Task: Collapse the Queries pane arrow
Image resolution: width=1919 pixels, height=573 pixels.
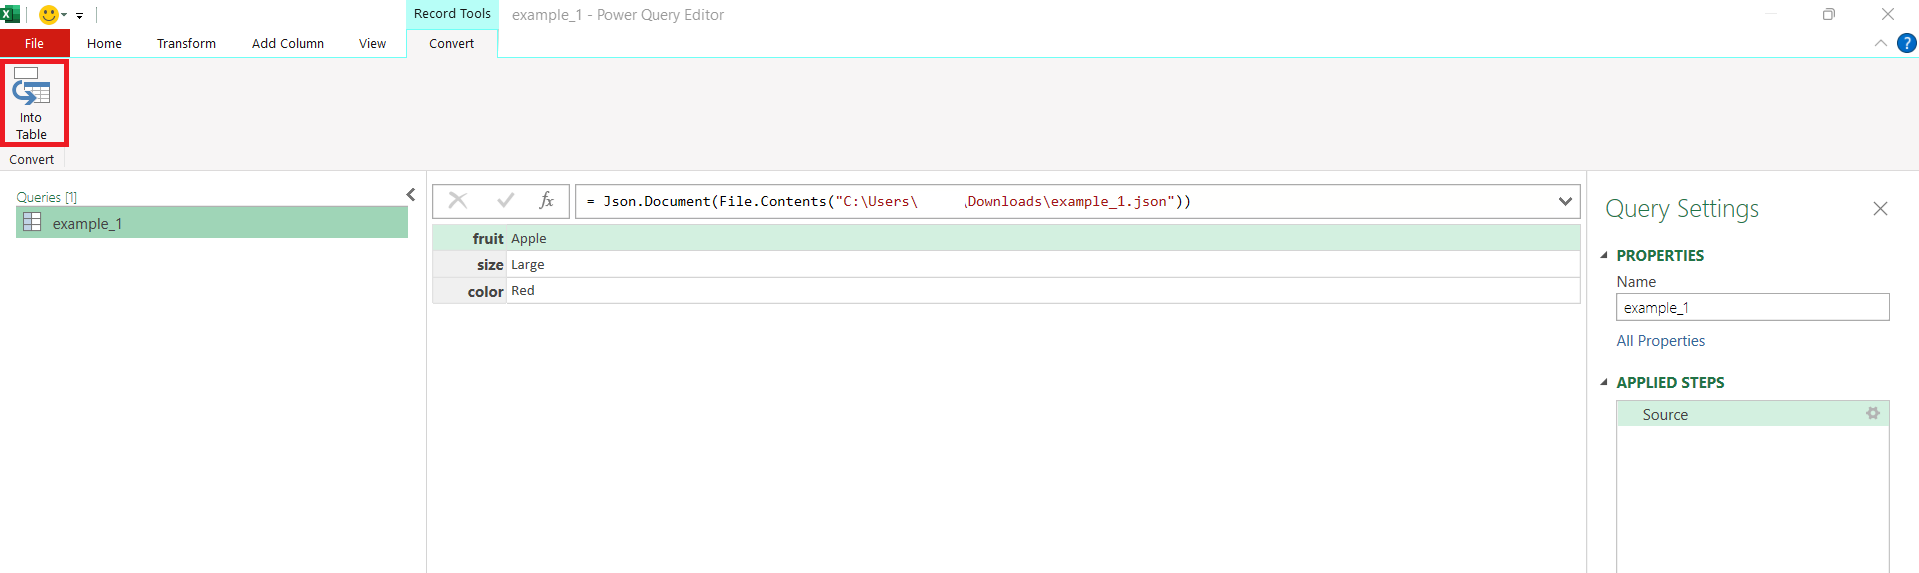Action: [410, 195]
